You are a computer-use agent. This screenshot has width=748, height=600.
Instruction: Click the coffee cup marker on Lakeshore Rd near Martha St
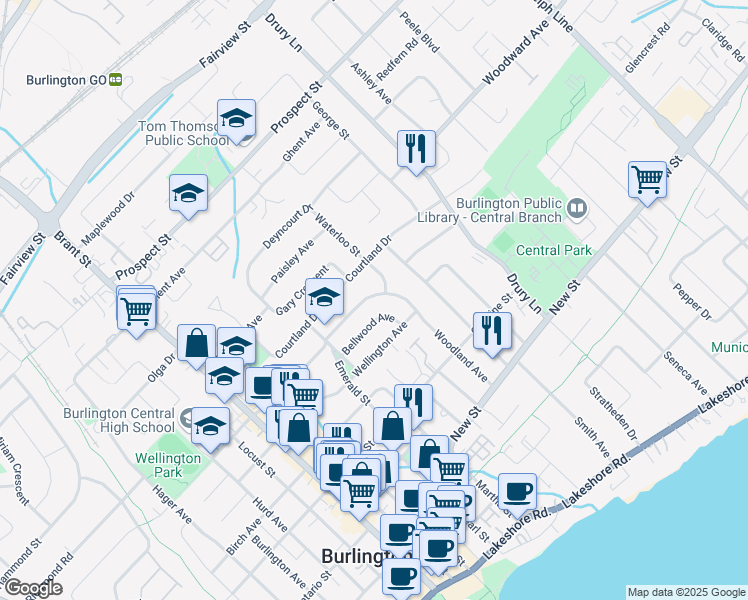[x=518, y=494]
